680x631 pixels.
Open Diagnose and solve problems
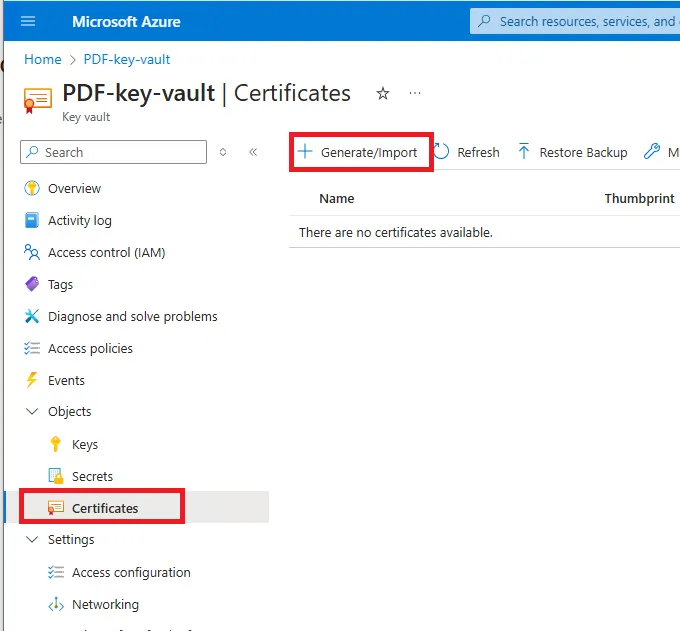tap(132, 317)
